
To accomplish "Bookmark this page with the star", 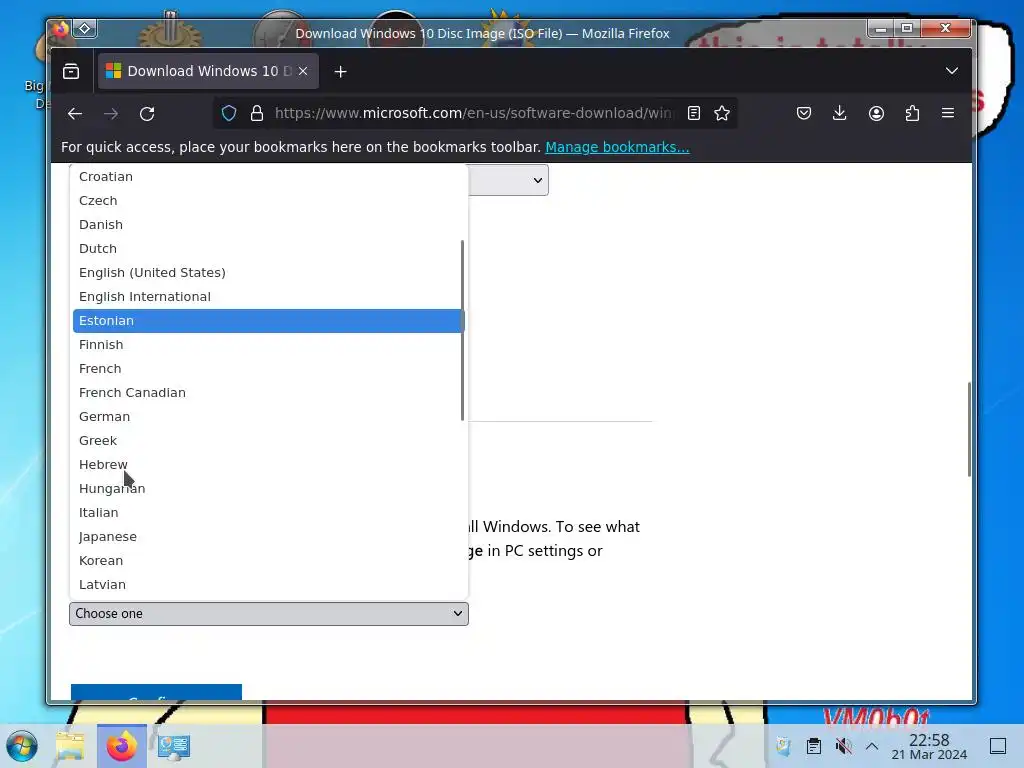I will pyautogui.click(x=722, y=114).
